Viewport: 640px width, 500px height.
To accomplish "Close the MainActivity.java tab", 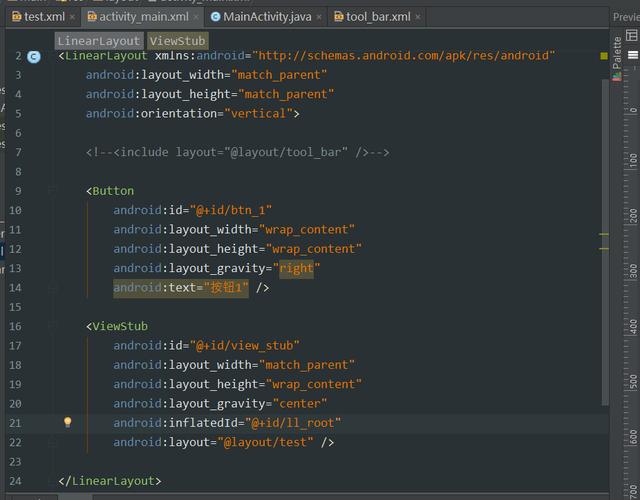I will click(x=319, y=17).
